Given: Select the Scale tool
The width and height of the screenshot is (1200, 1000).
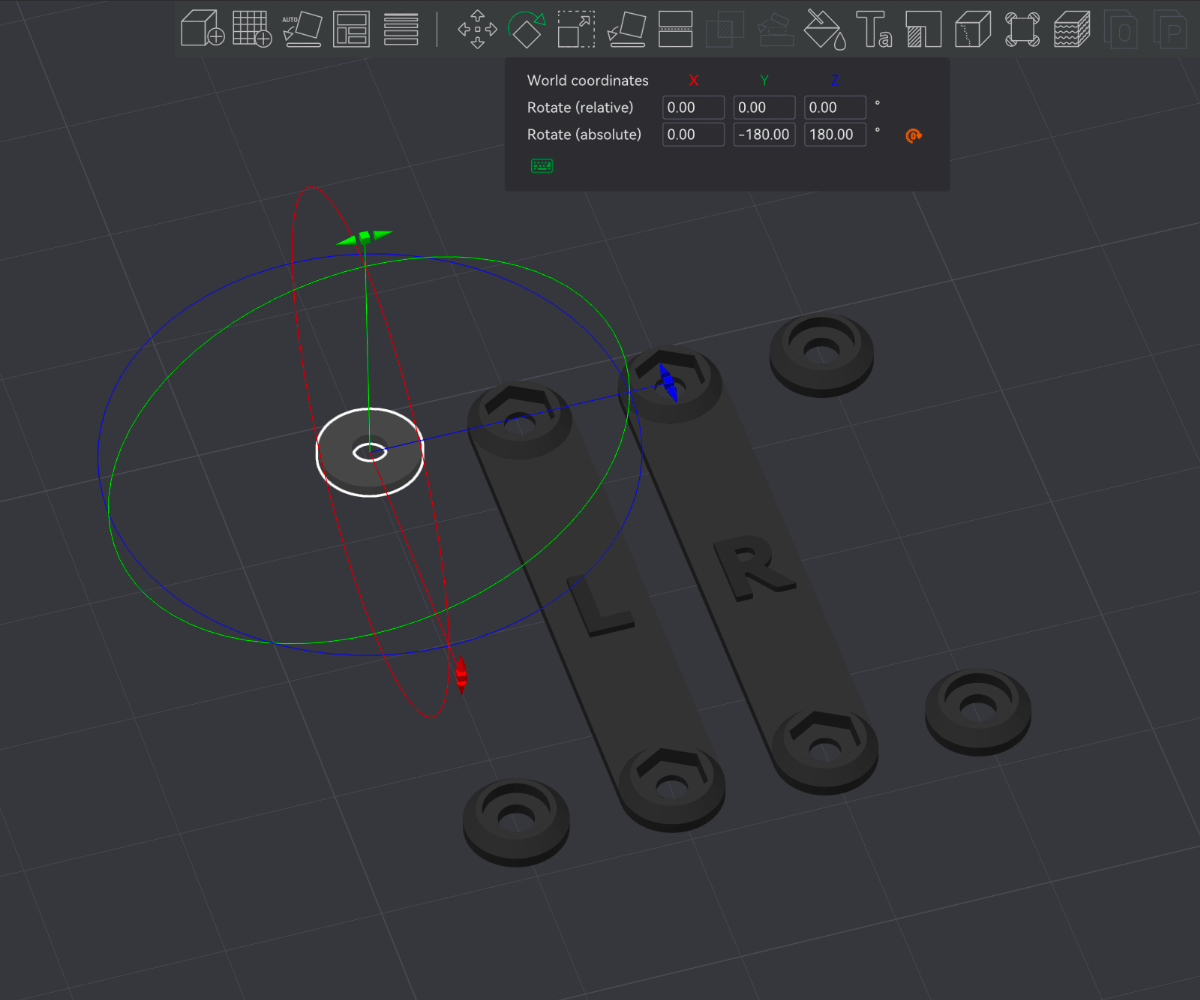Looking at the screenshot, I should point(576,29).
